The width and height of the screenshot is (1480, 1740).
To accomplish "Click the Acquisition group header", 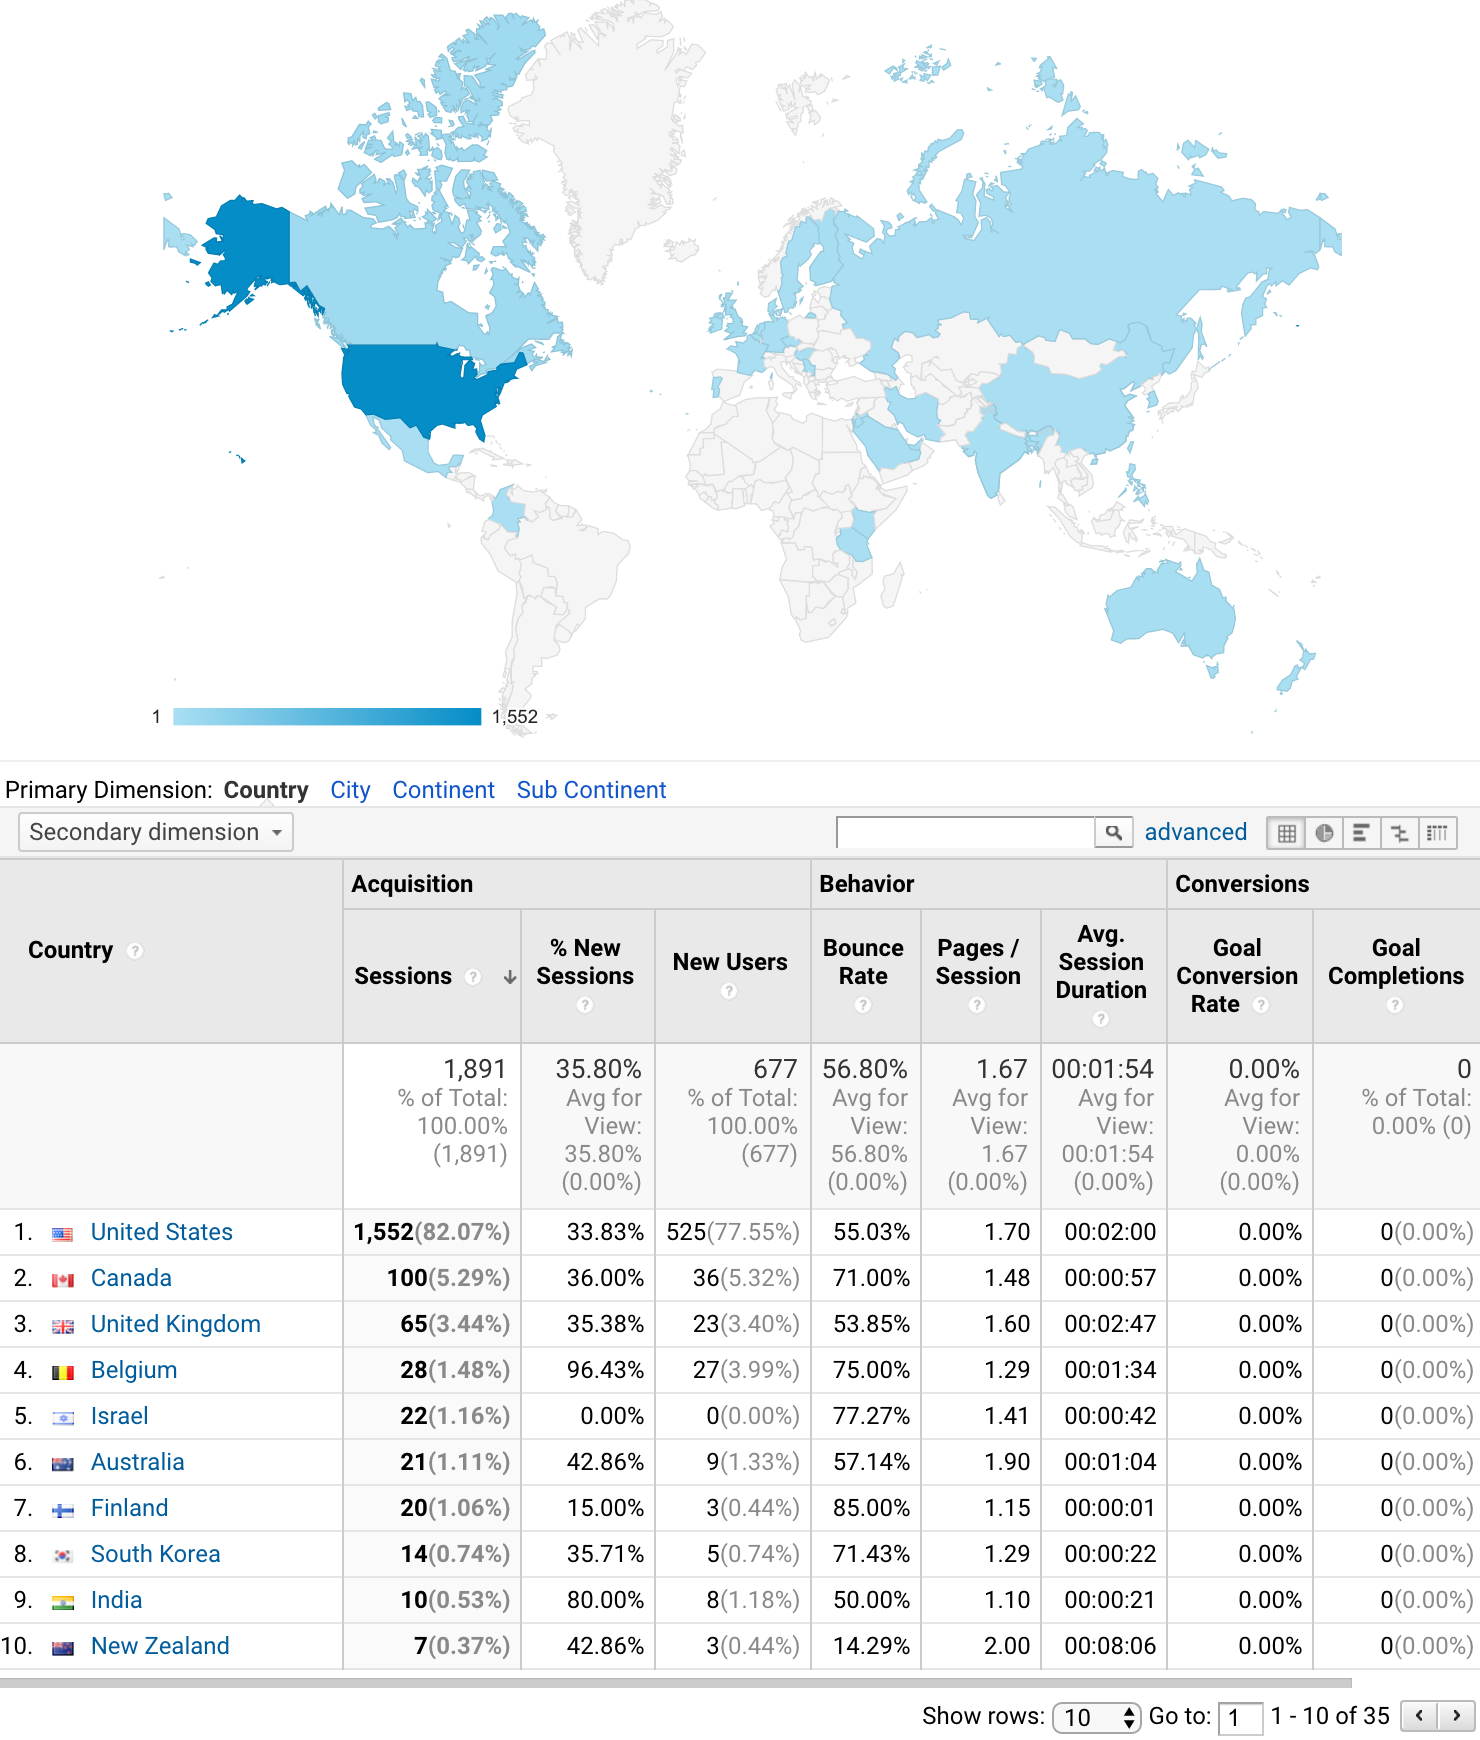I will (x=412, y=884).
